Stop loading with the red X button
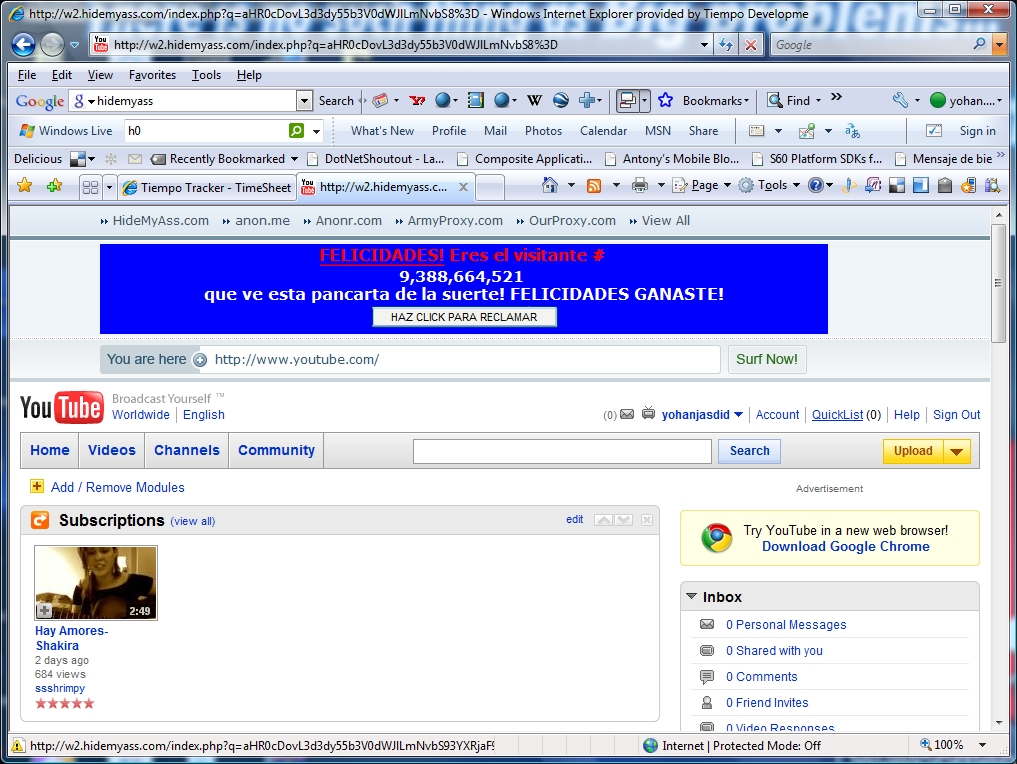The height and width of the screenshot is (764, 1017). [750, 45]
